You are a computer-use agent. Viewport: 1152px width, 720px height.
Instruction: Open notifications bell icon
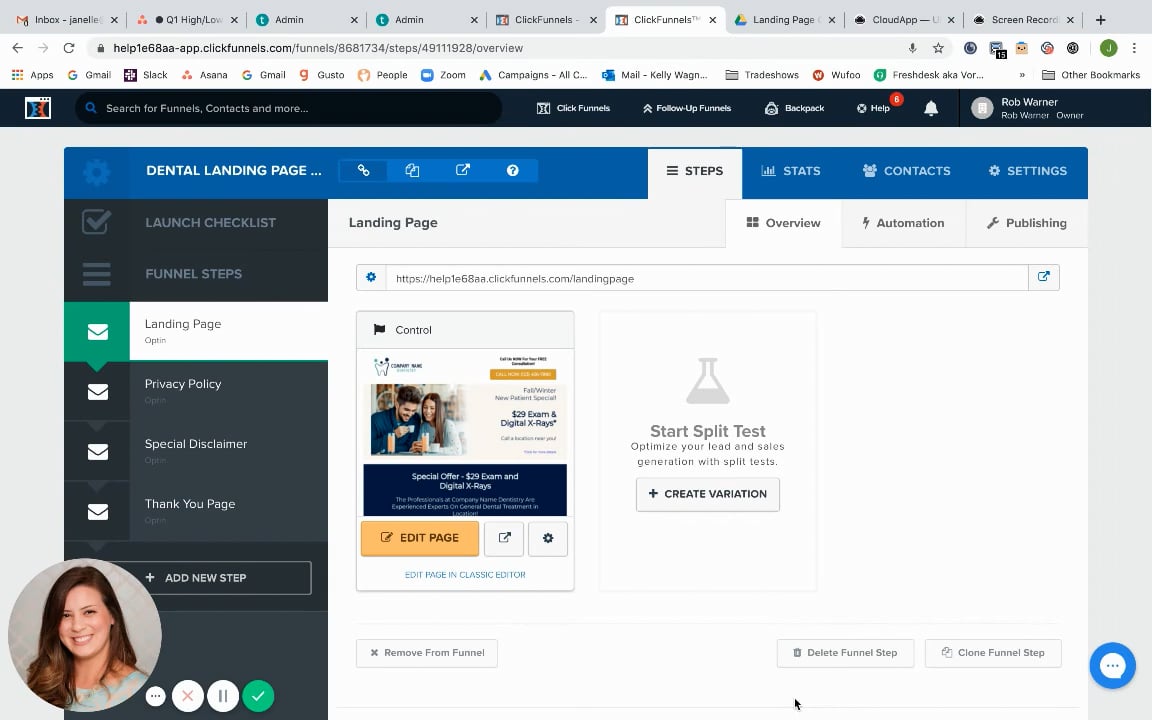tap(931, 108)
